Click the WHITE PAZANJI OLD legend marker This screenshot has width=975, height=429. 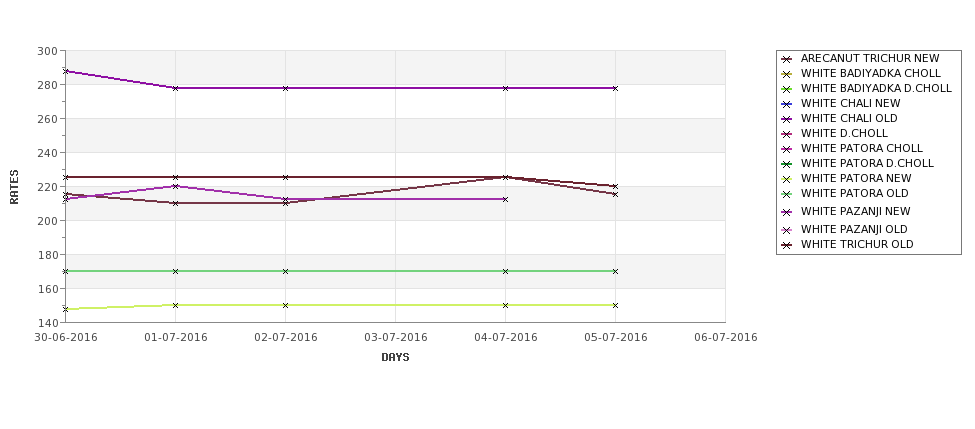coord(787,230)
